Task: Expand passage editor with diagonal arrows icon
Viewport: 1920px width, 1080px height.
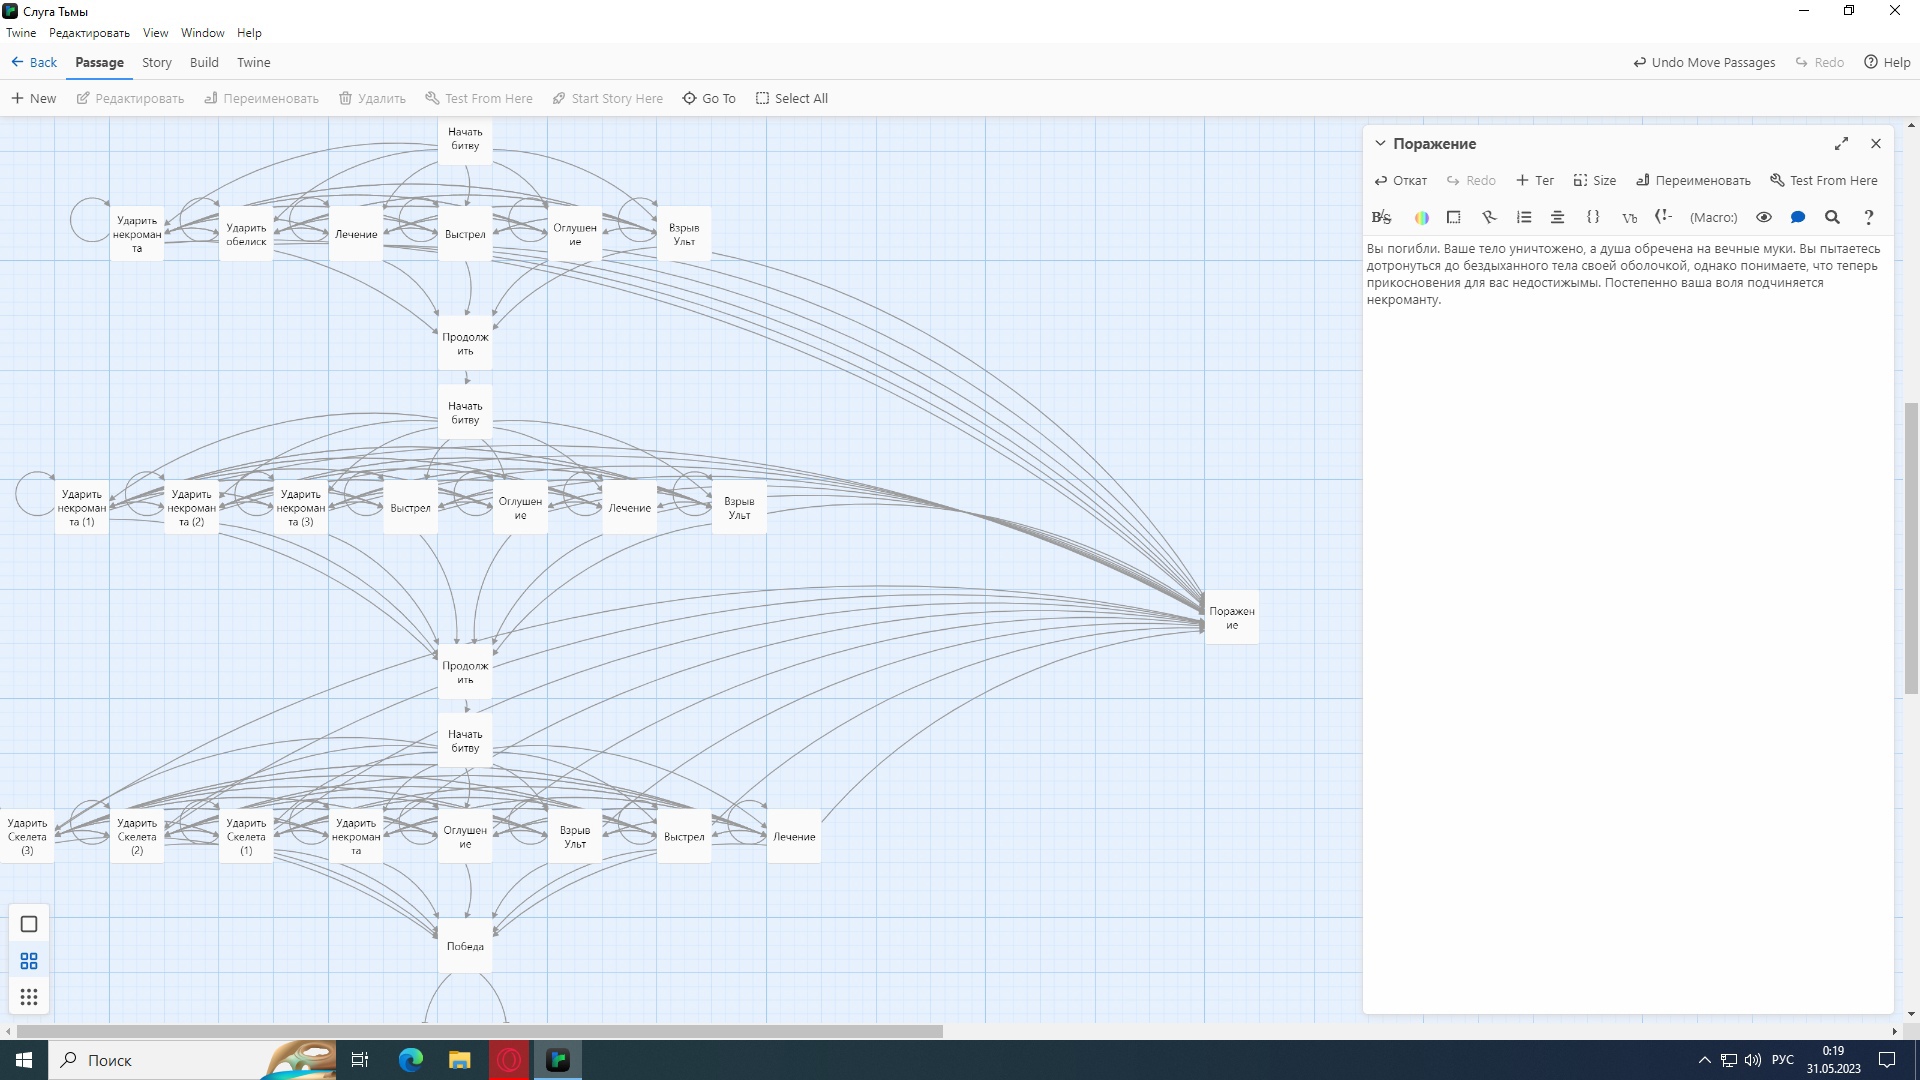Action: click(1841, 144)
